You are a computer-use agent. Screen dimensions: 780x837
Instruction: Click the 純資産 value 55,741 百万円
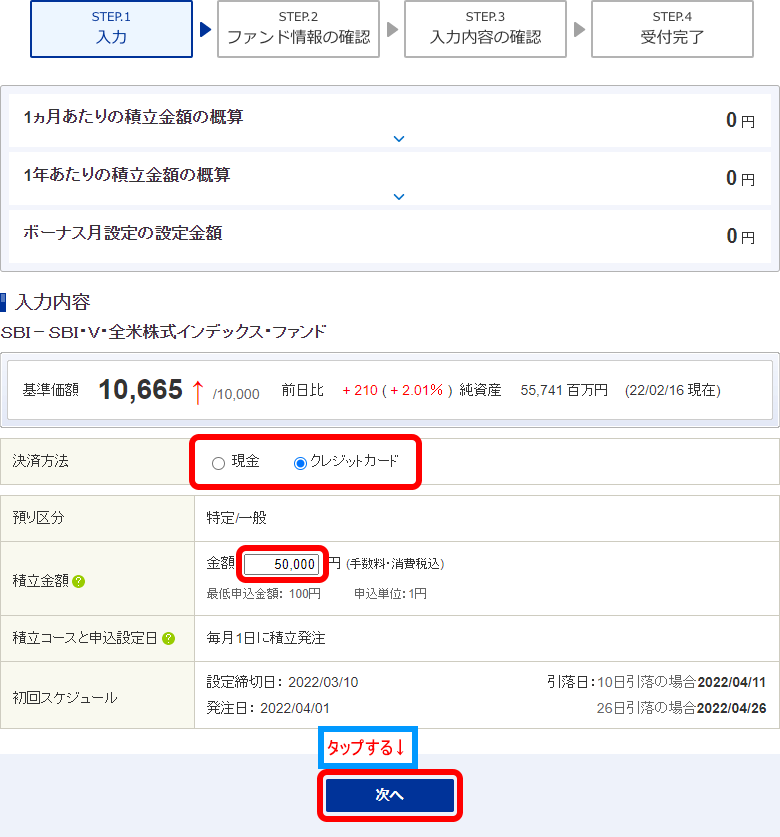click(x=564, y=390)
